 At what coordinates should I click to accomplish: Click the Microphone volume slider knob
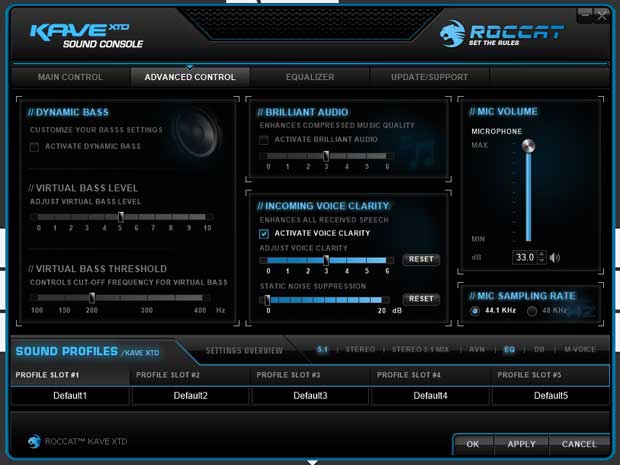pos(528,146)
